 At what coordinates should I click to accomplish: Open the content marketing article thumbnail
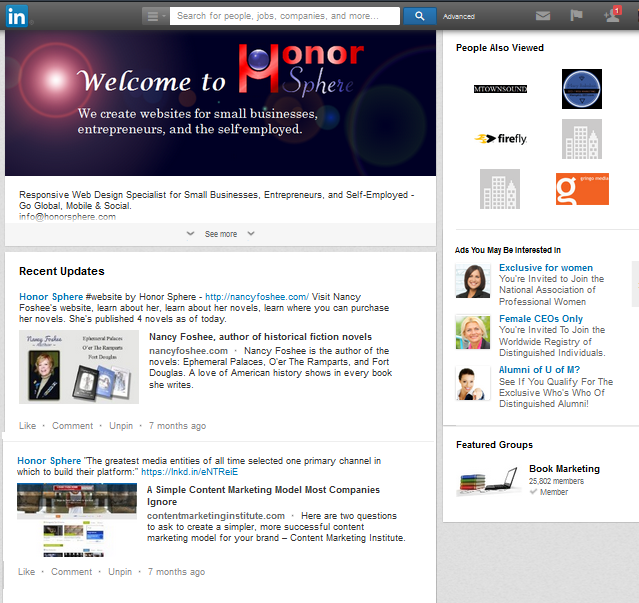tap(77, 520)
